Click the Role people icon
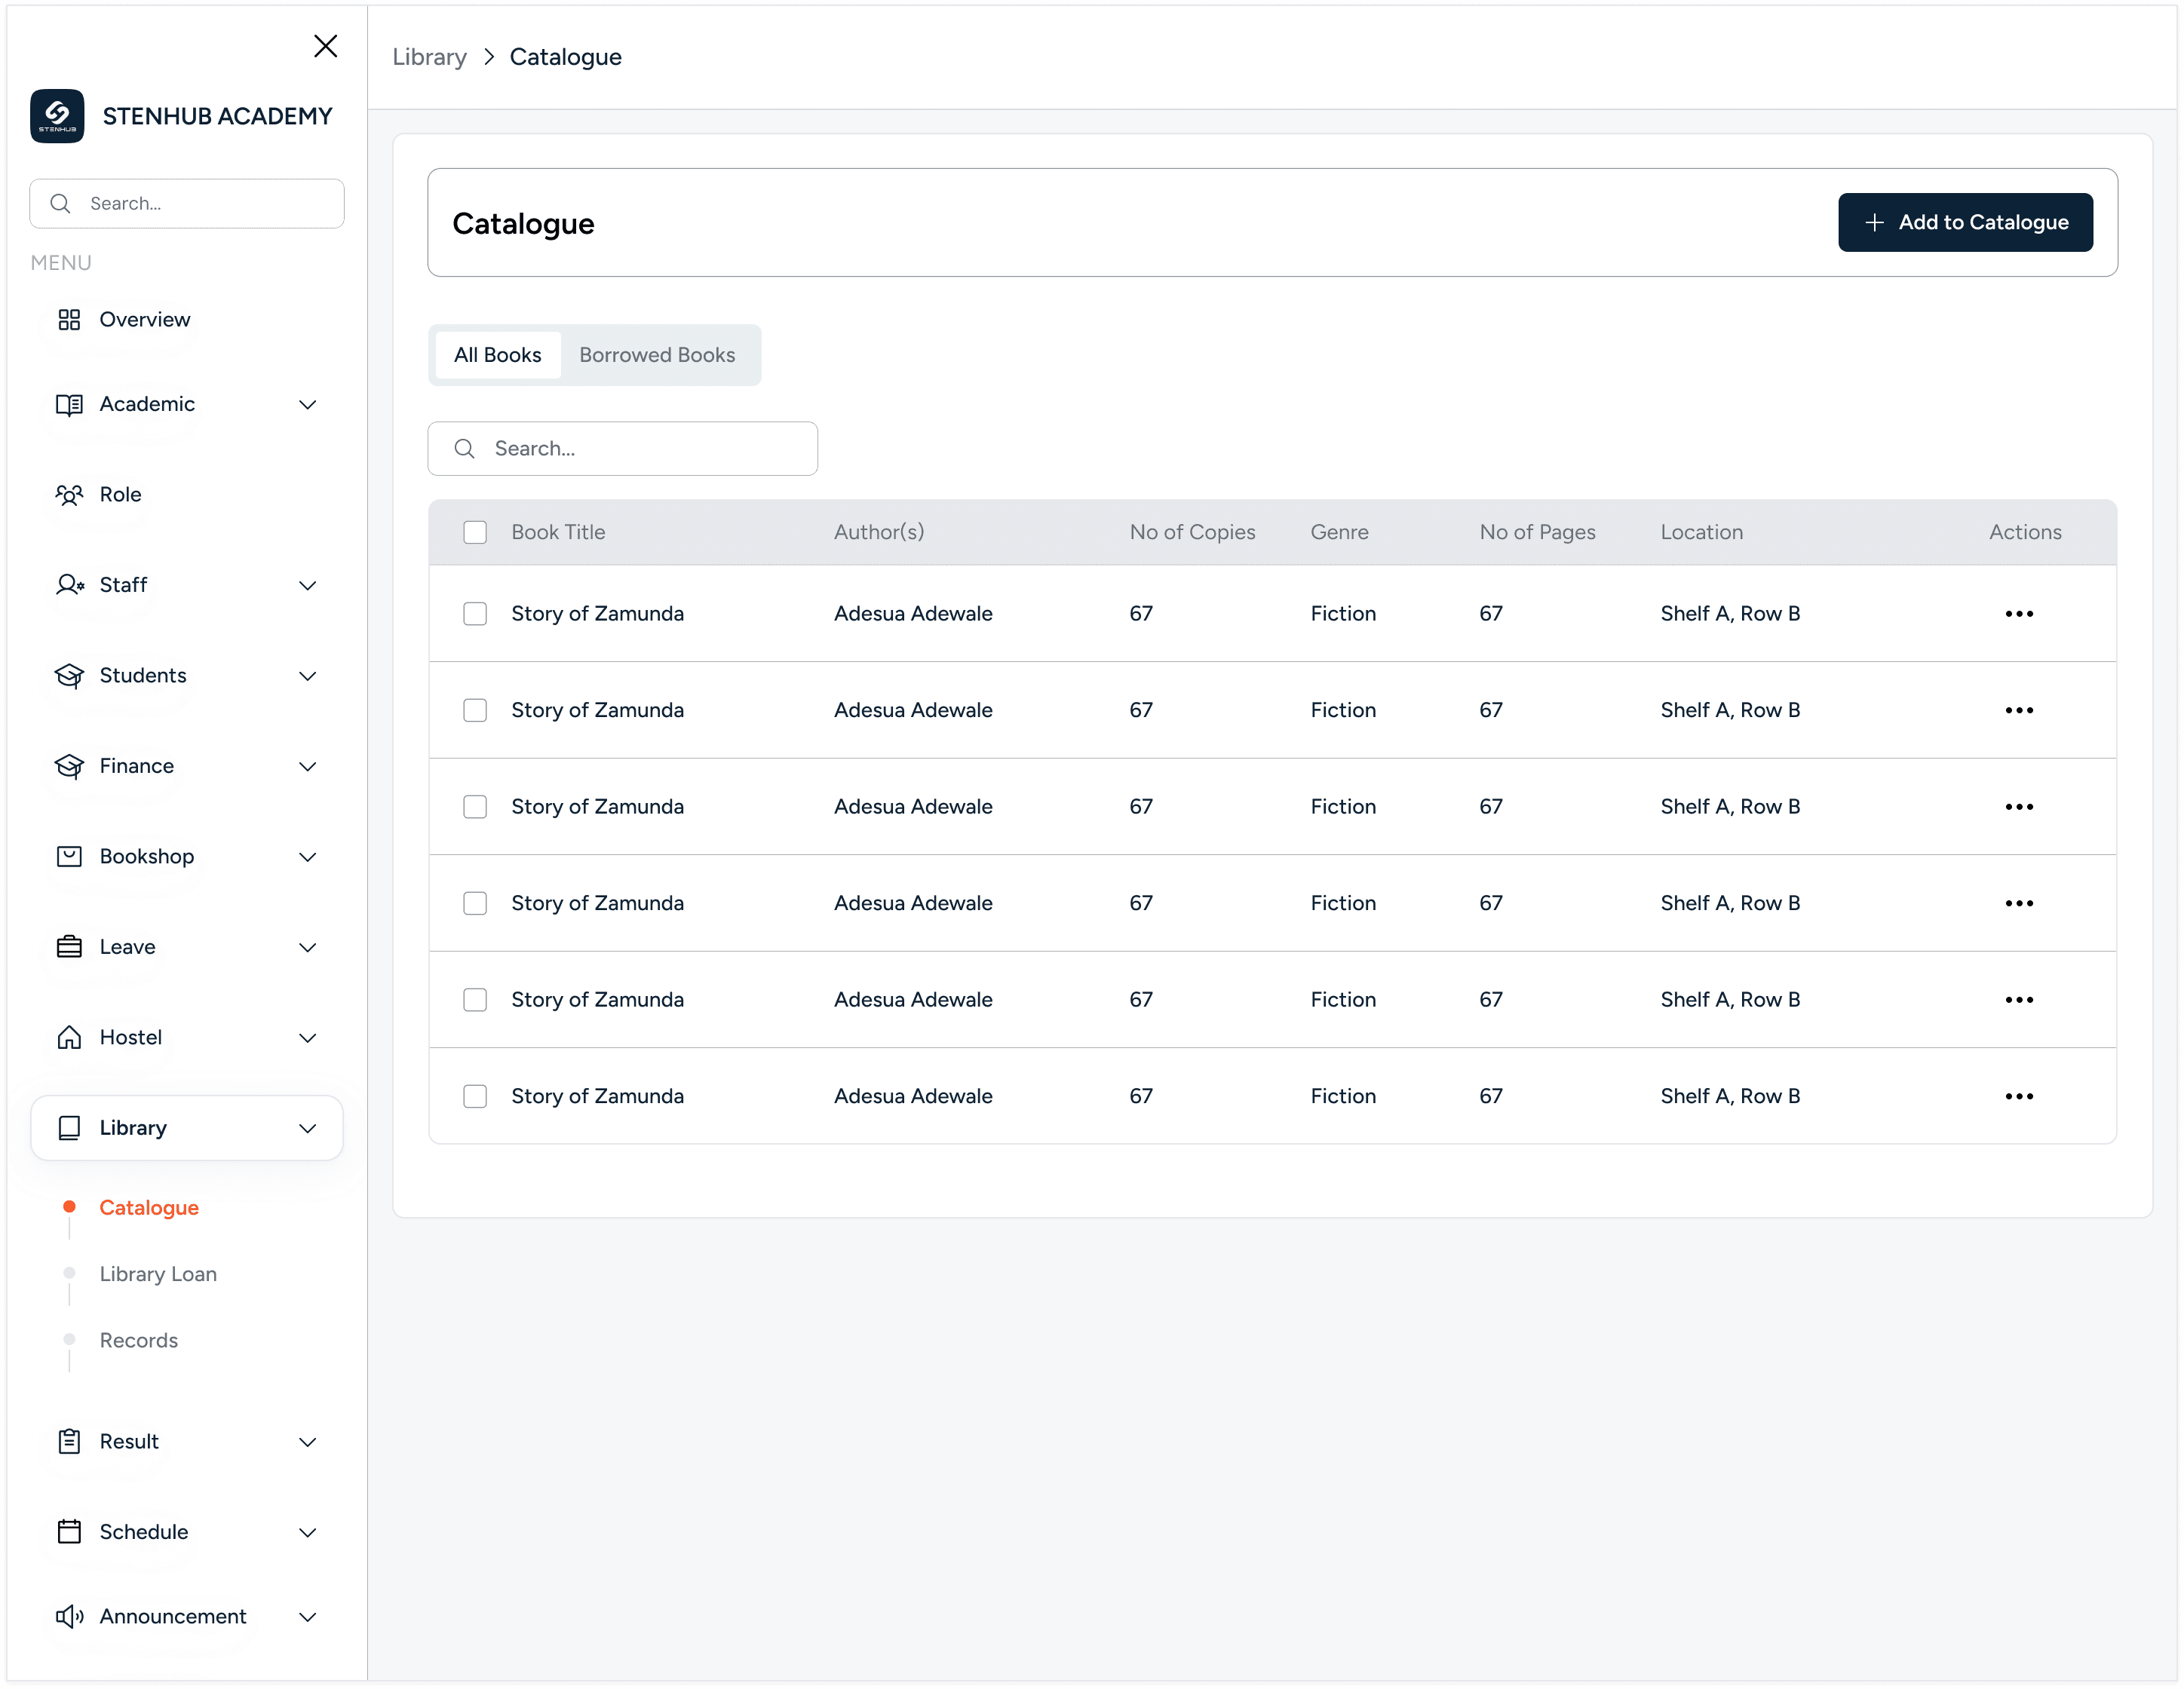Viewport: 2184px width, 1689px height. [69, 495]
